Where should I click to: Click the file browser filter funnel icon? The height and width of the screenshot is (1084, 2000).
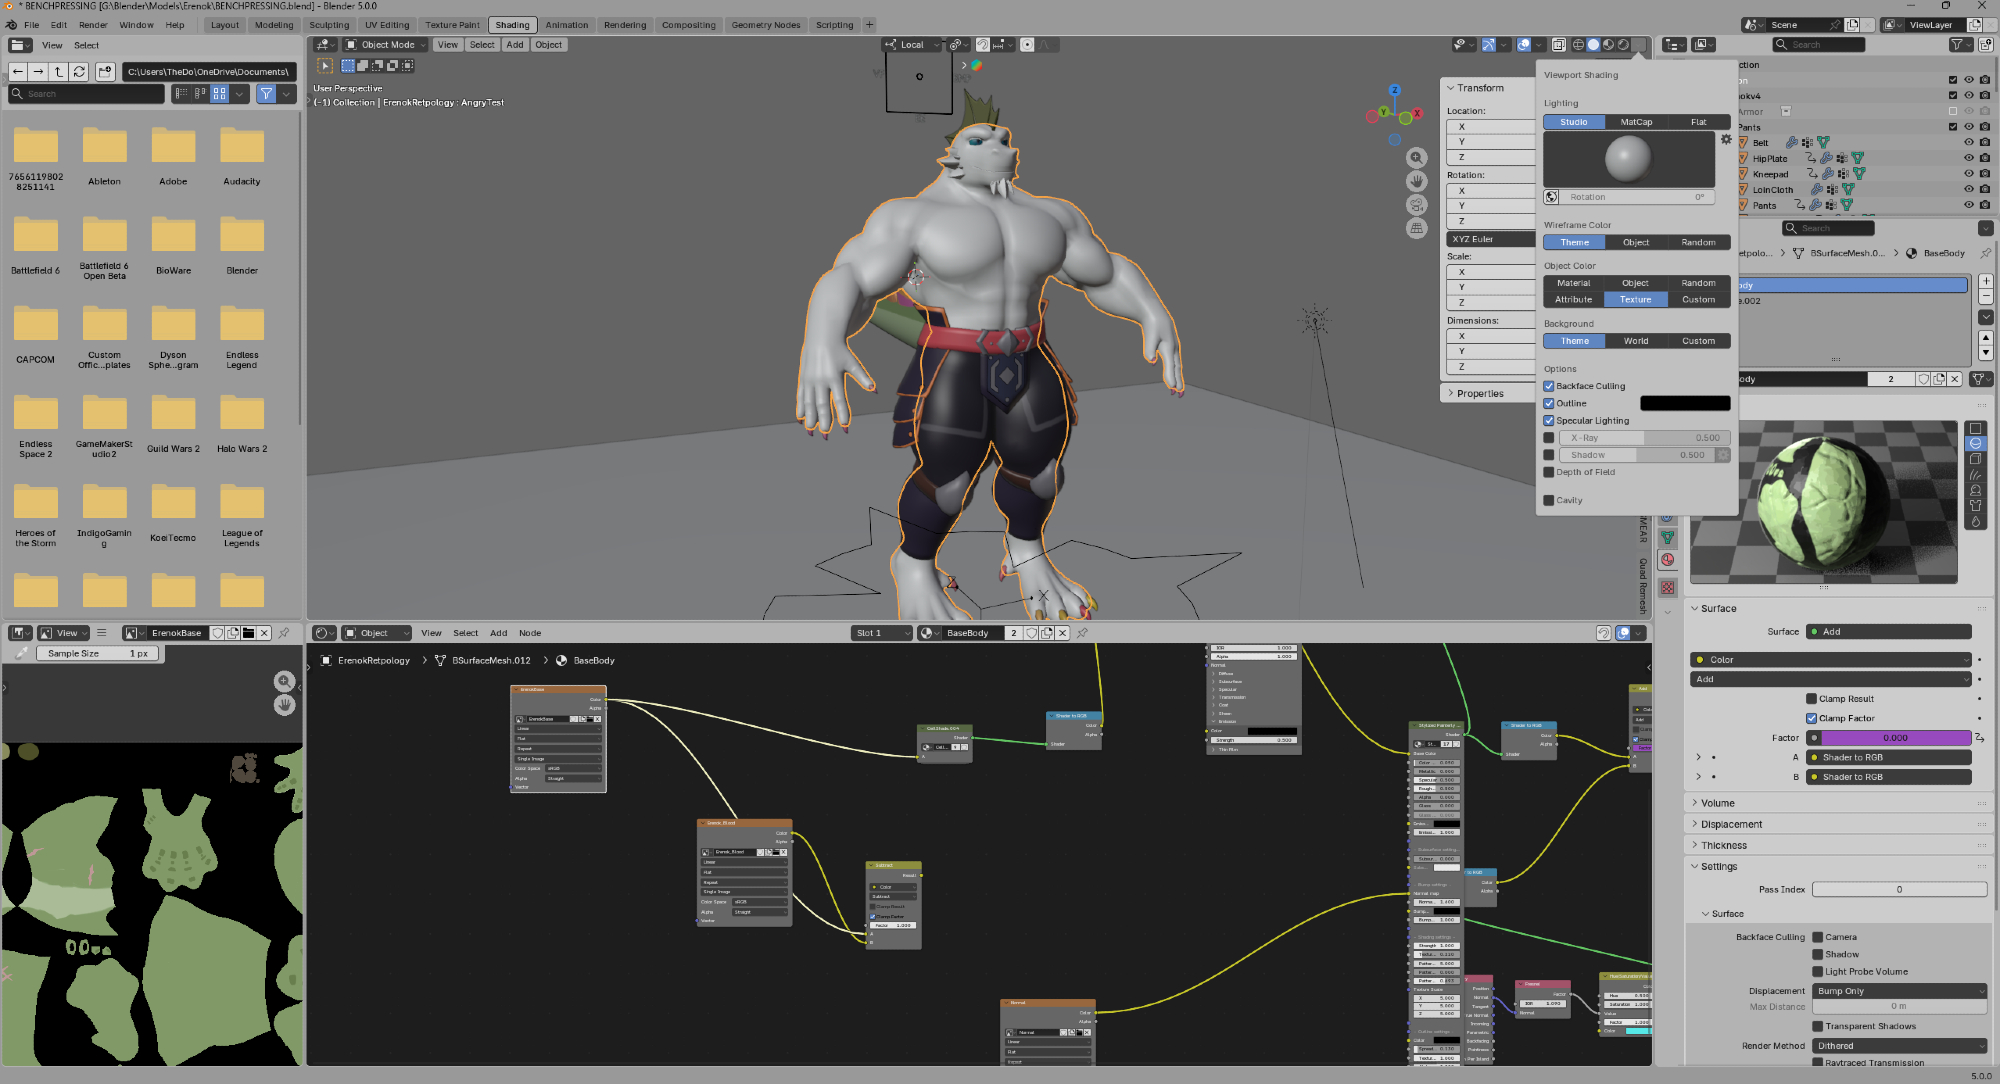tap(266, 94)
